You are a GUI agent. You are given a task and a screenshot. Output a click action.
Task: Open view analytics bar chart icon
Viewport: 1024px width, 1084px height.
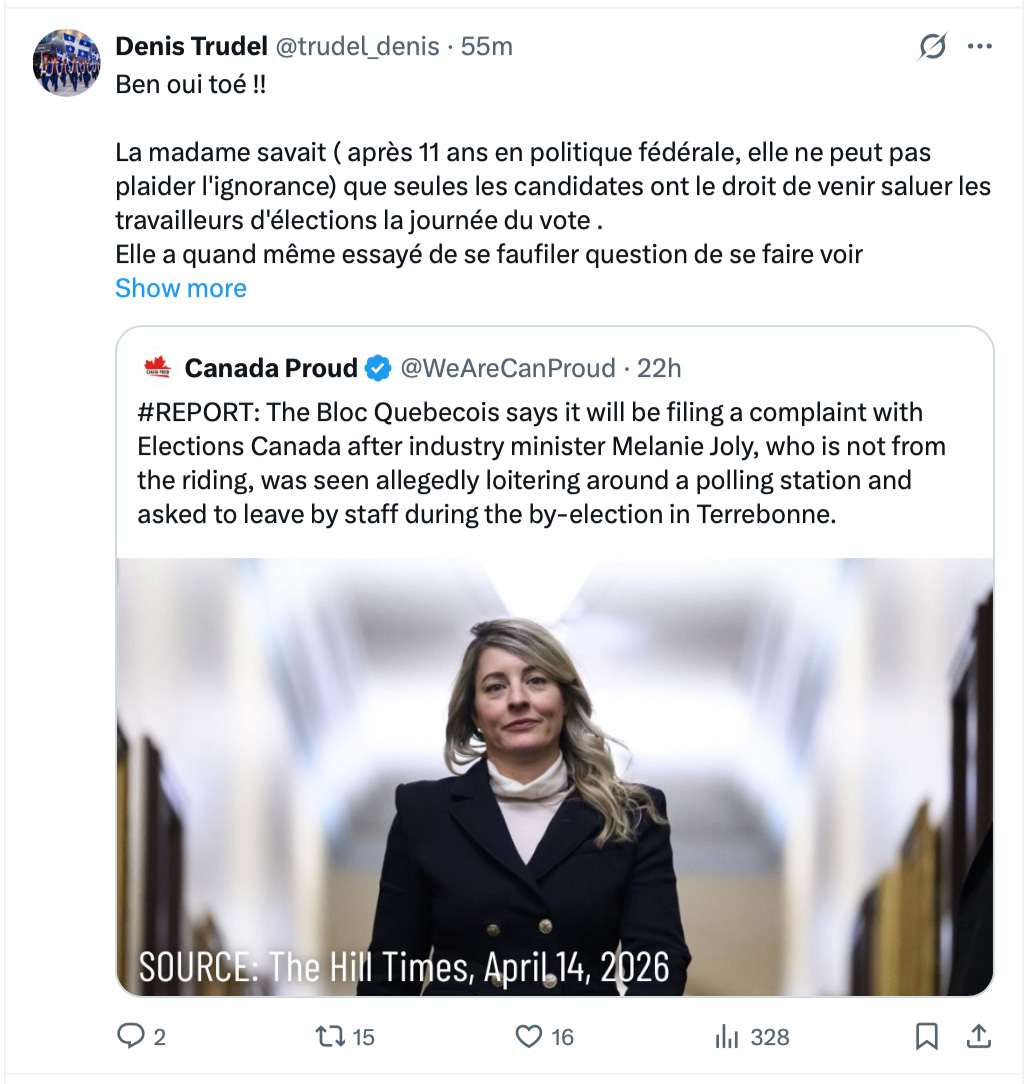727,1037
